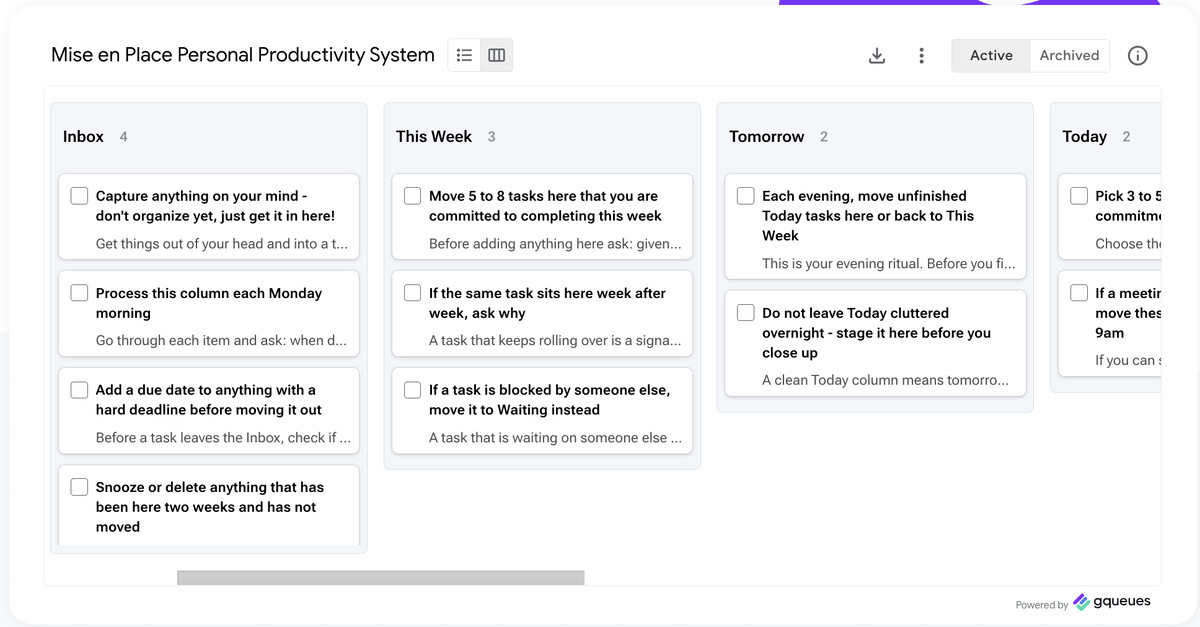Click the Tomorrow column header
This screenshot has height=627, width=1200.
pos(767,137)
